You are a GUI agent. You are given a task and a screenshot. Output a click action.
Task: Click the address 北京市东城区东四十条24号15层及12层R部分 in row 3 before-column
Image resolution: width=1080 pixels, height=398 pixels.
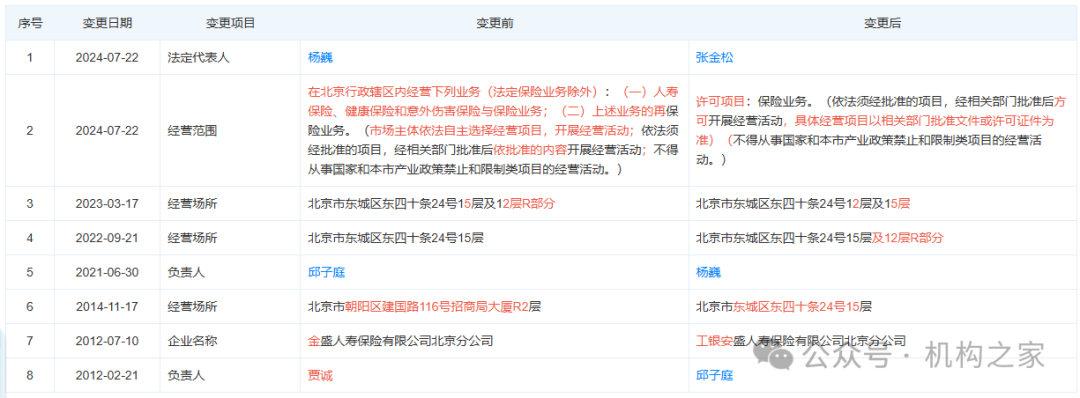click(x=432, y=203)
